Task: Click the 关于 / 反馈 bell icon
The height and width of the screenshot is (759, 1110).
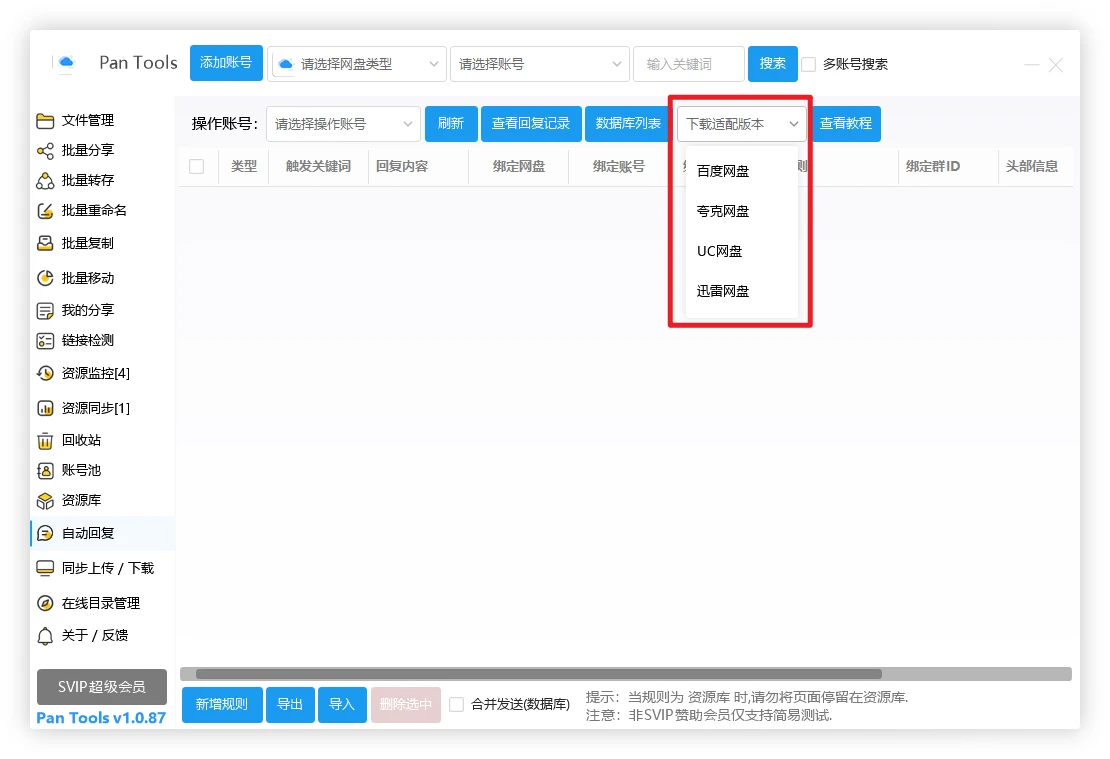Action: [x=45, y=636]
